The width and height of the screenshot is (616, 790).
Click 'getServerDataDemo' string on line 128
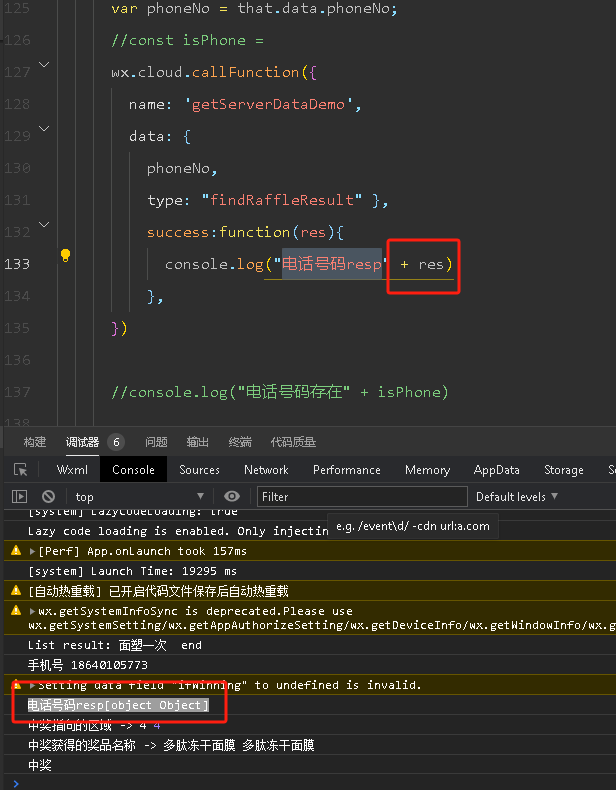(269, 104)
